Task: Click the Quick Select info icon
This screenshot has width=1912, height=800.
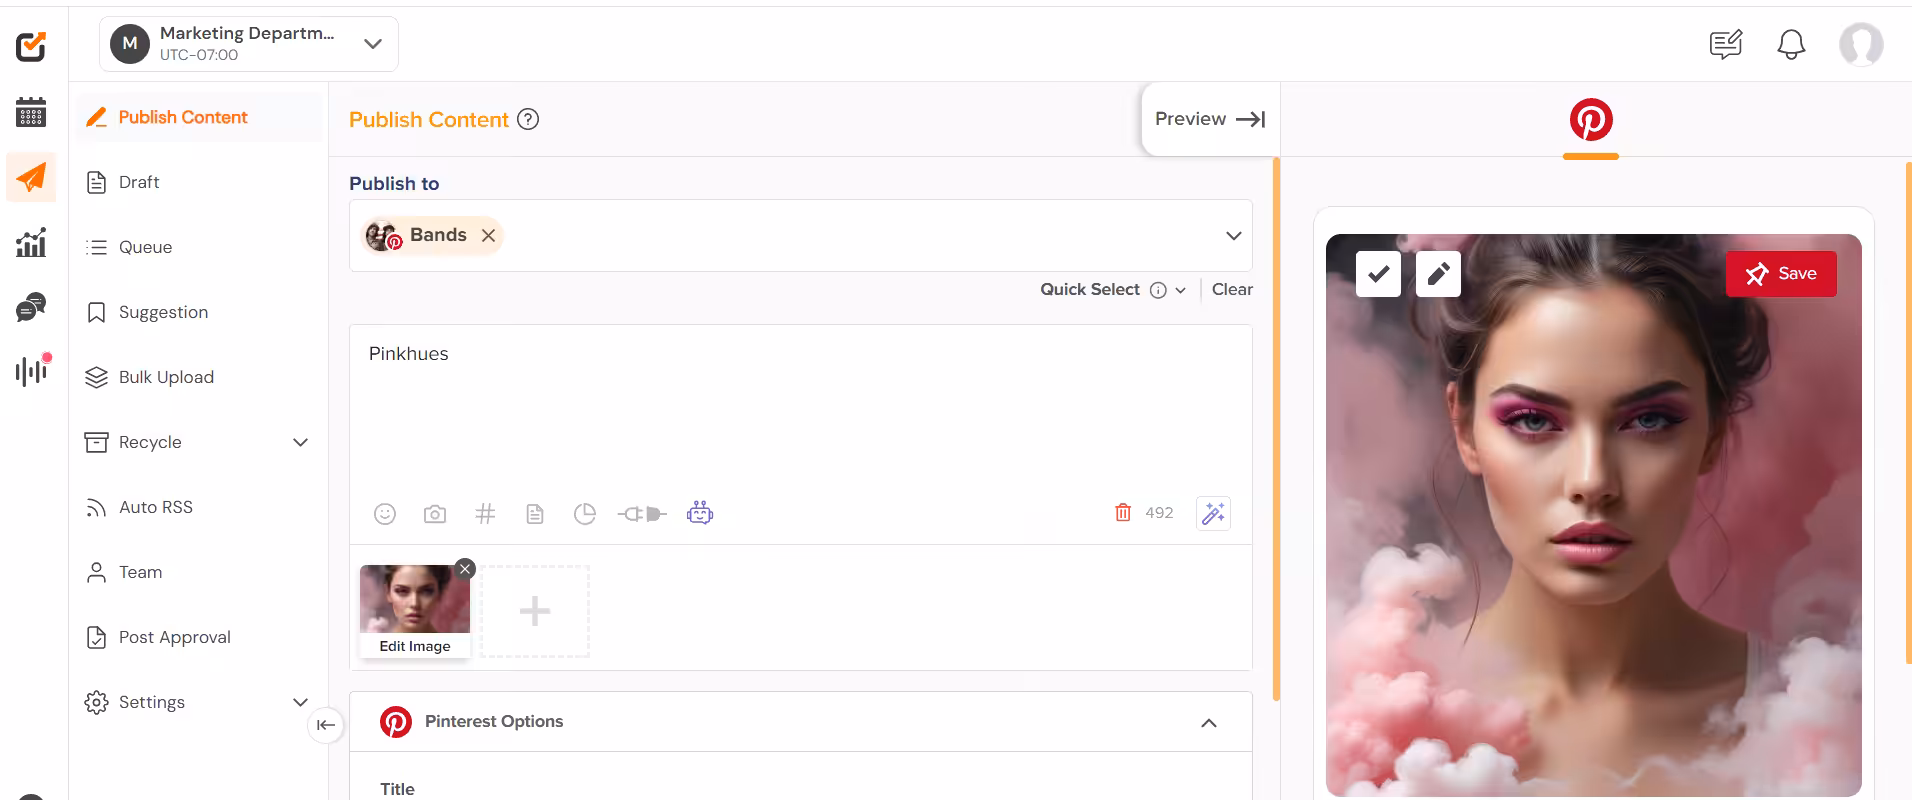Action: point(1158,290)
